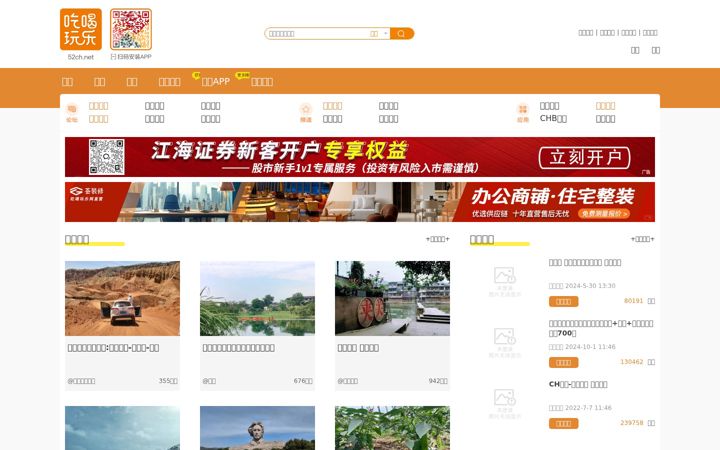This screenshot has height=450, width=720.
Task: Click the "2024-10-1 11:46" date text
Action: 590,347
